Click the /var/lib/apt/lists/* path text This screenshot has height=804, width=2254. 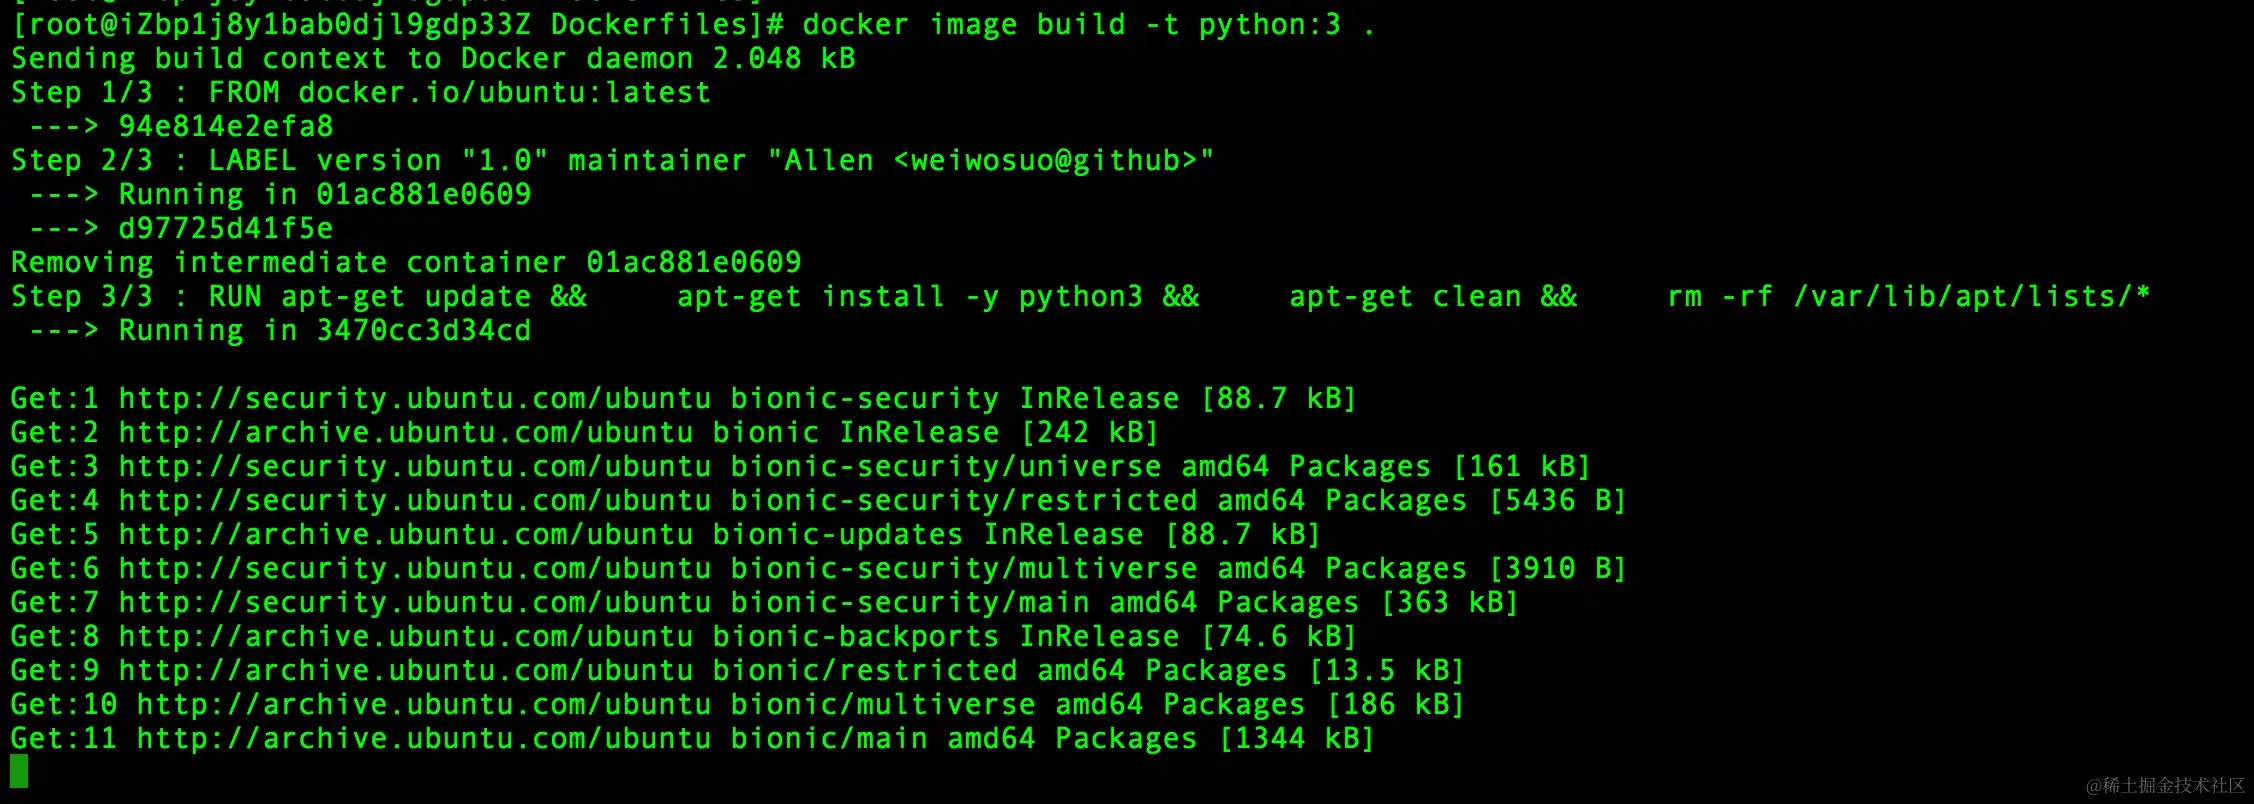[1972, 297]
